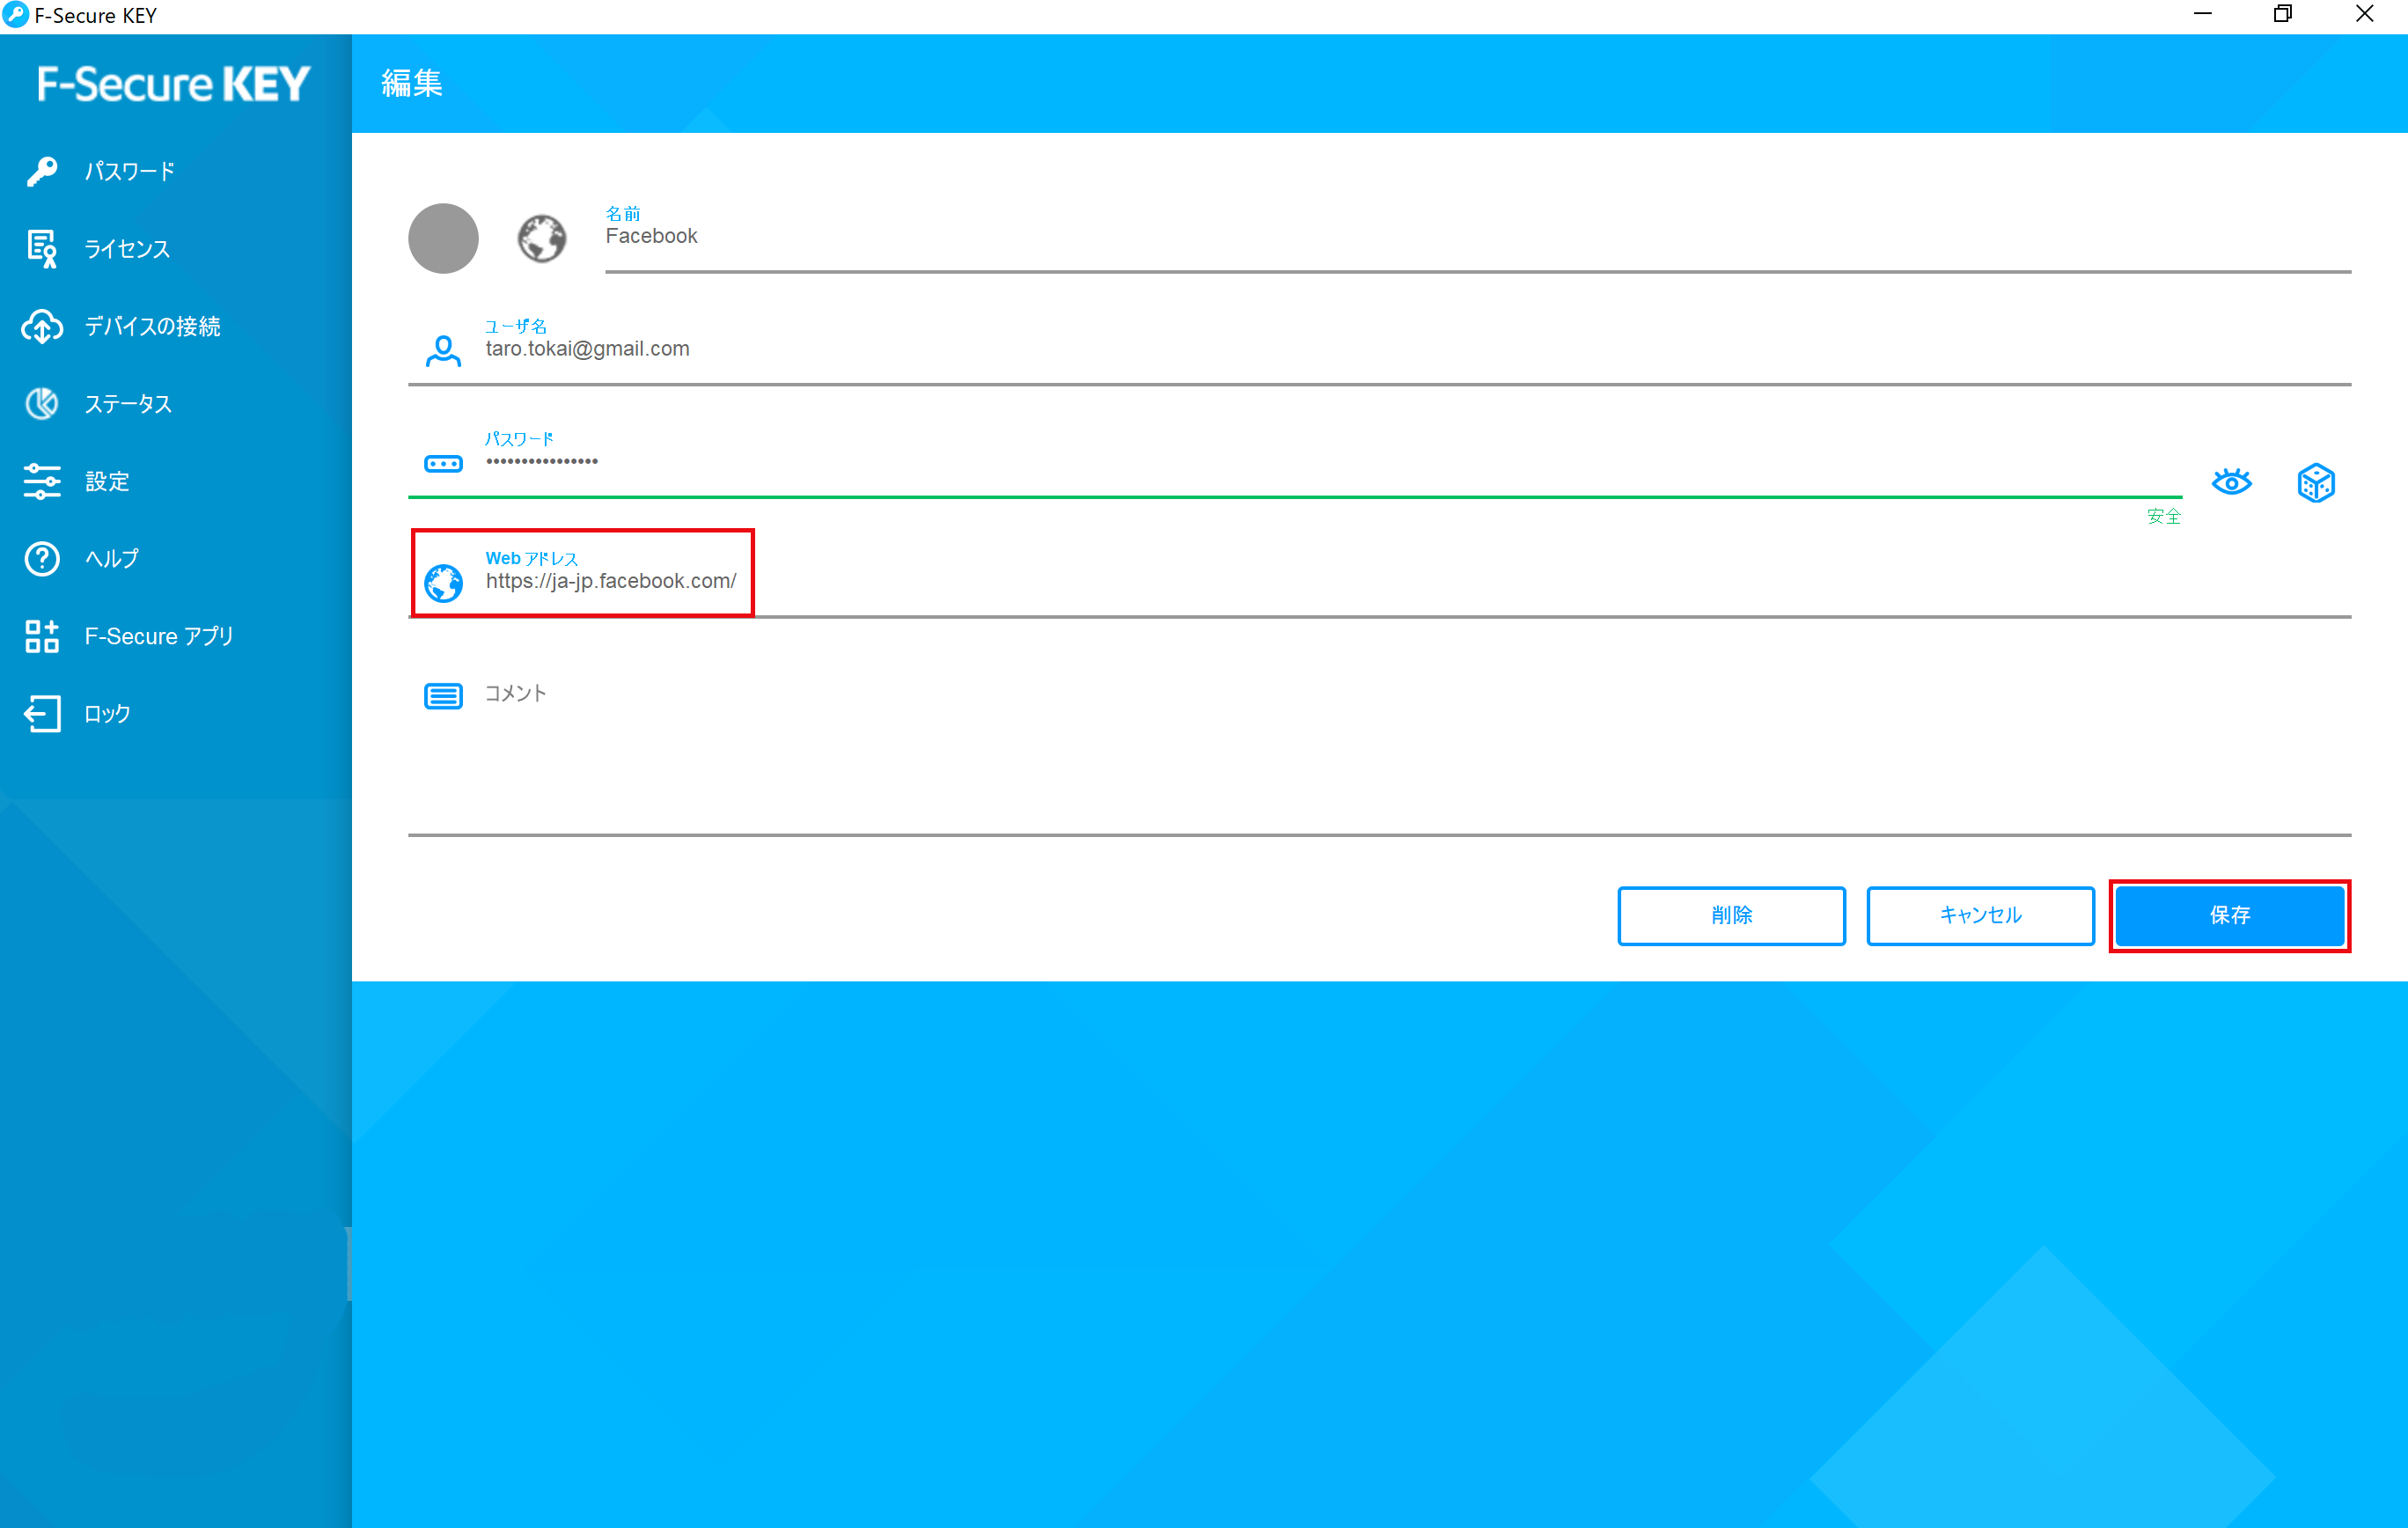Image resolution: width=2408 pixels, height=1528 pixels.
Task: Edit the ユーザ名 field taro.tokai@gmail.com
Action: [x=1380, y=350]
